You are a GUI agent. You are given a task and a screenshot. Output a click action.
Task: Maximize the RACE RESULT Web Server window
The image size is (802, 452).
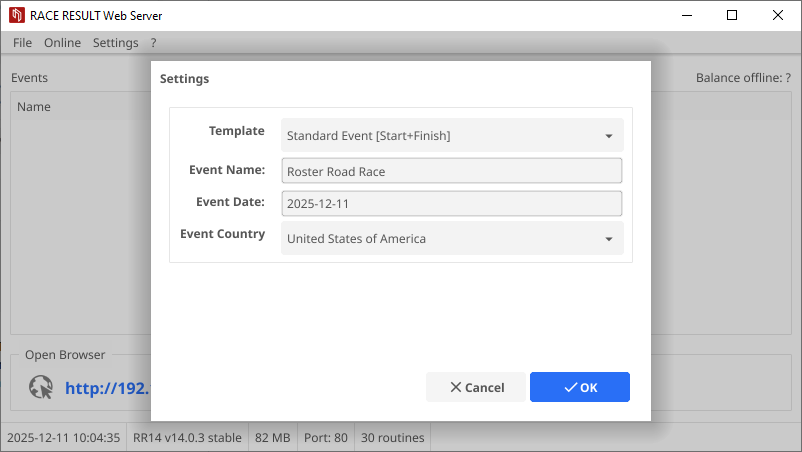coord(732,15)
